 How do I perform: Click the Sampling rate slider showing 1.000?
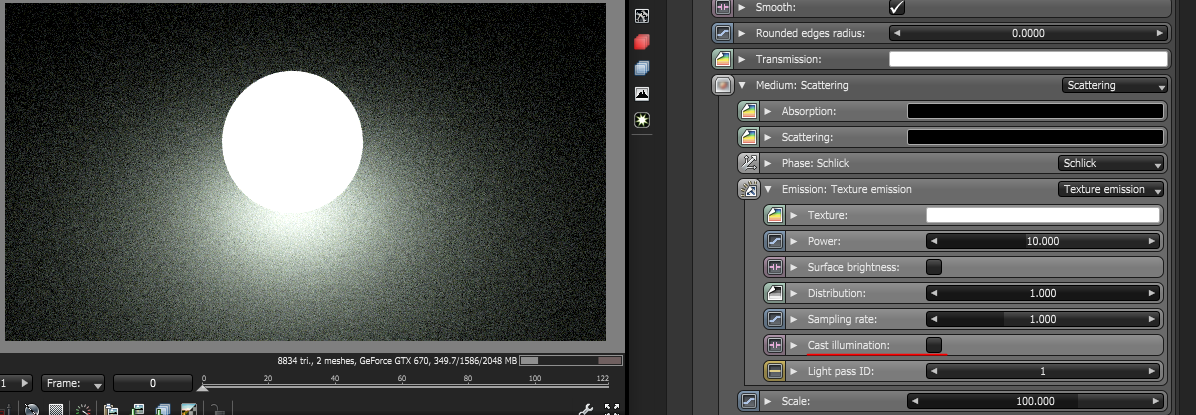[1043, 319]
